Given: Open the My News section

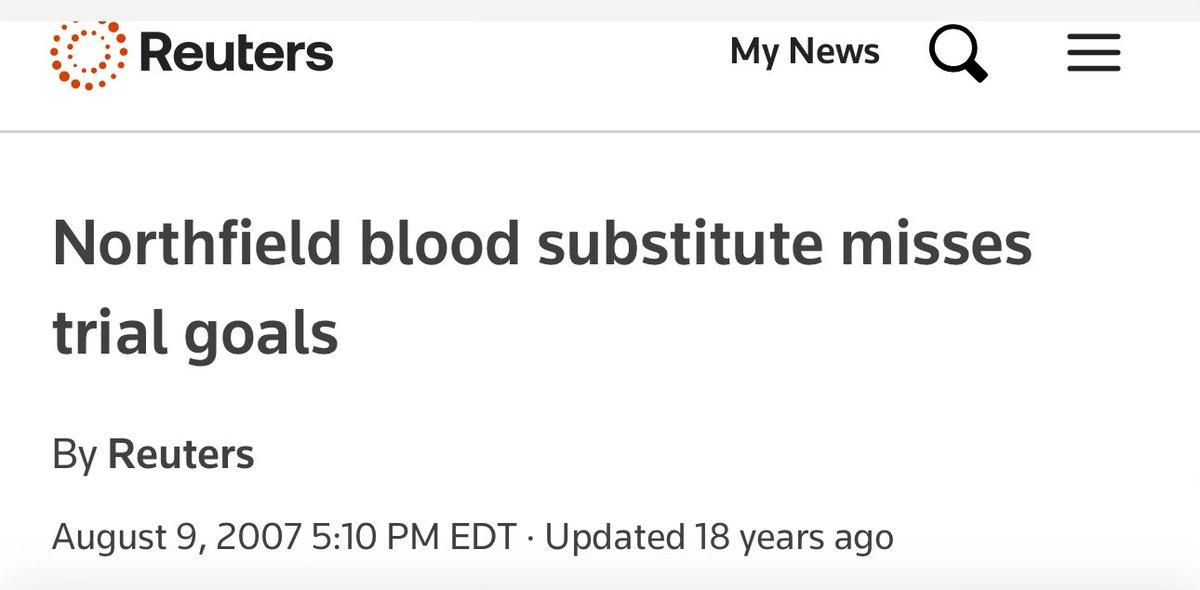Looking at the screenshot, I should pyautogui.click(x=804, y=51).
